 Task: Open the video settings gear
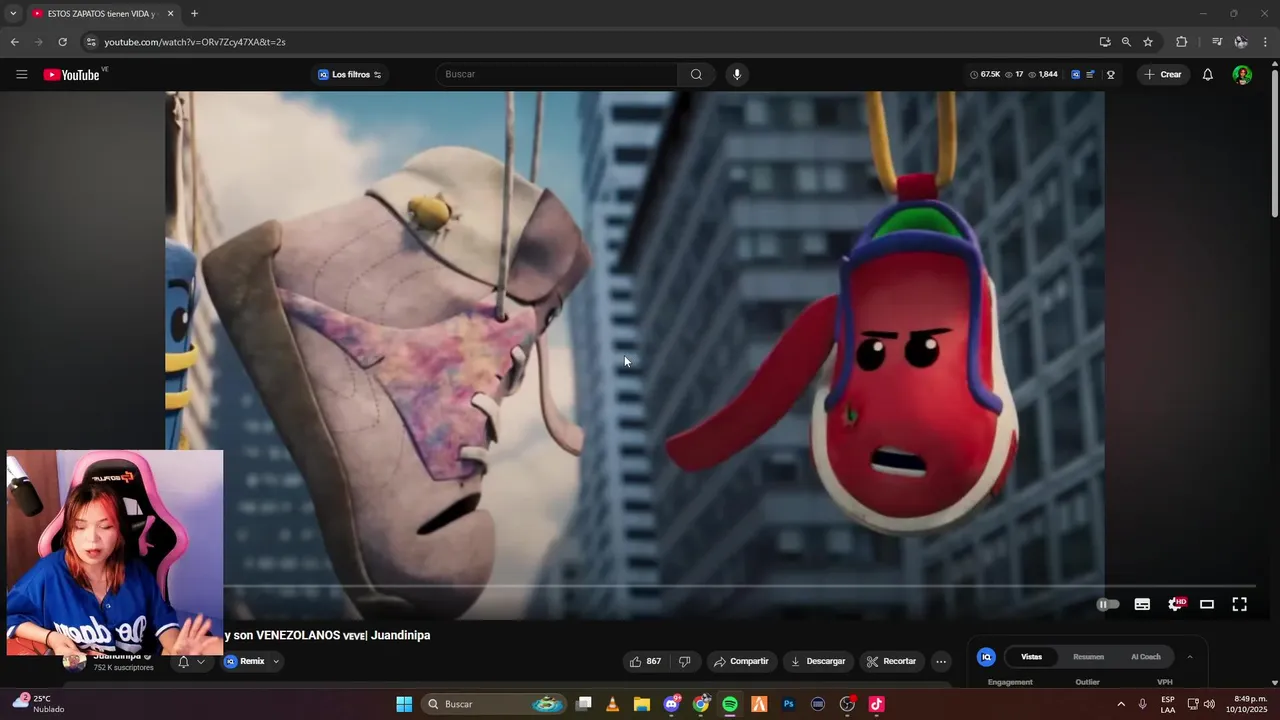(x=1175, y=604)
